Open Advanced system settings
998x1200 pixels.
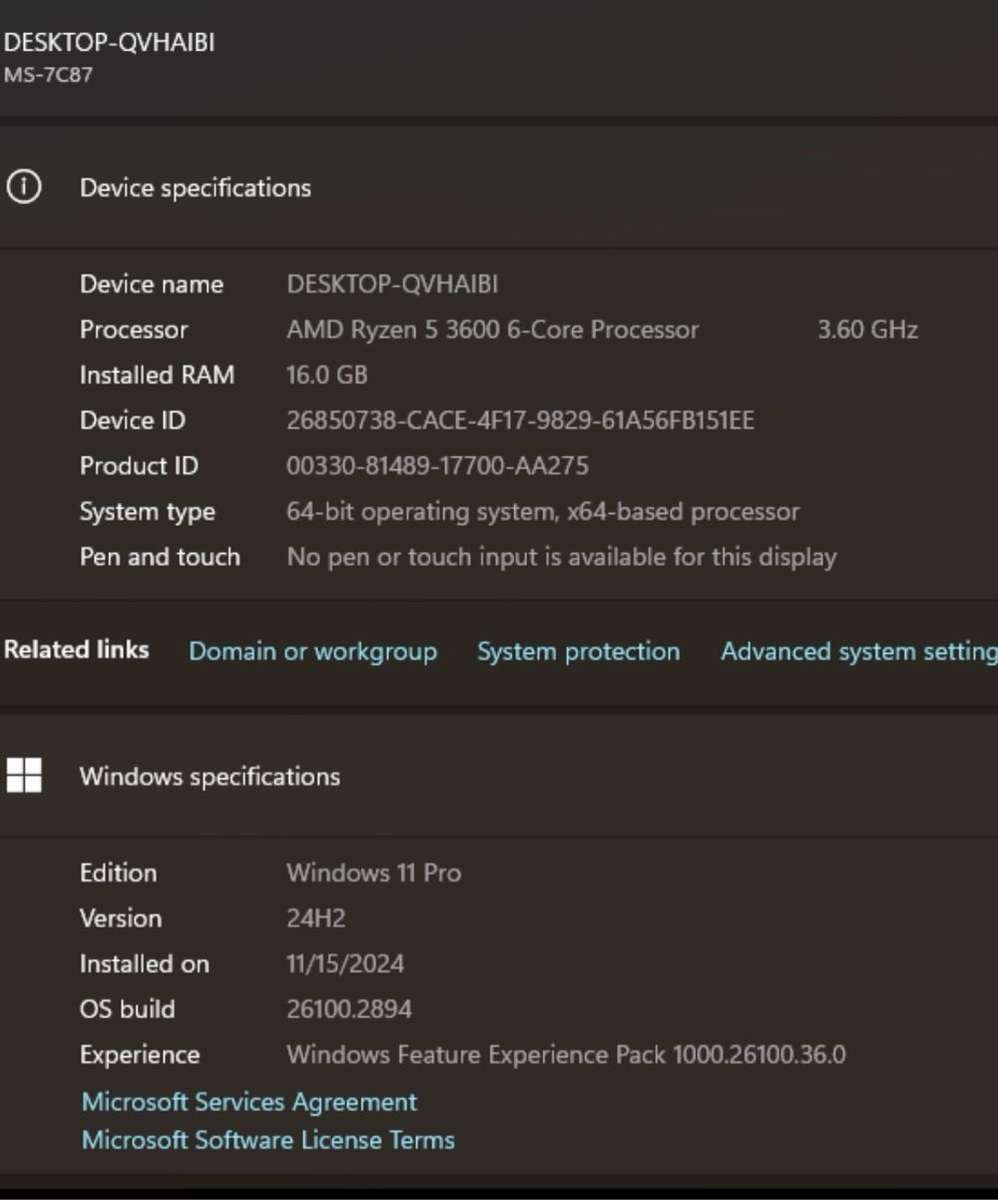(858, 651)
